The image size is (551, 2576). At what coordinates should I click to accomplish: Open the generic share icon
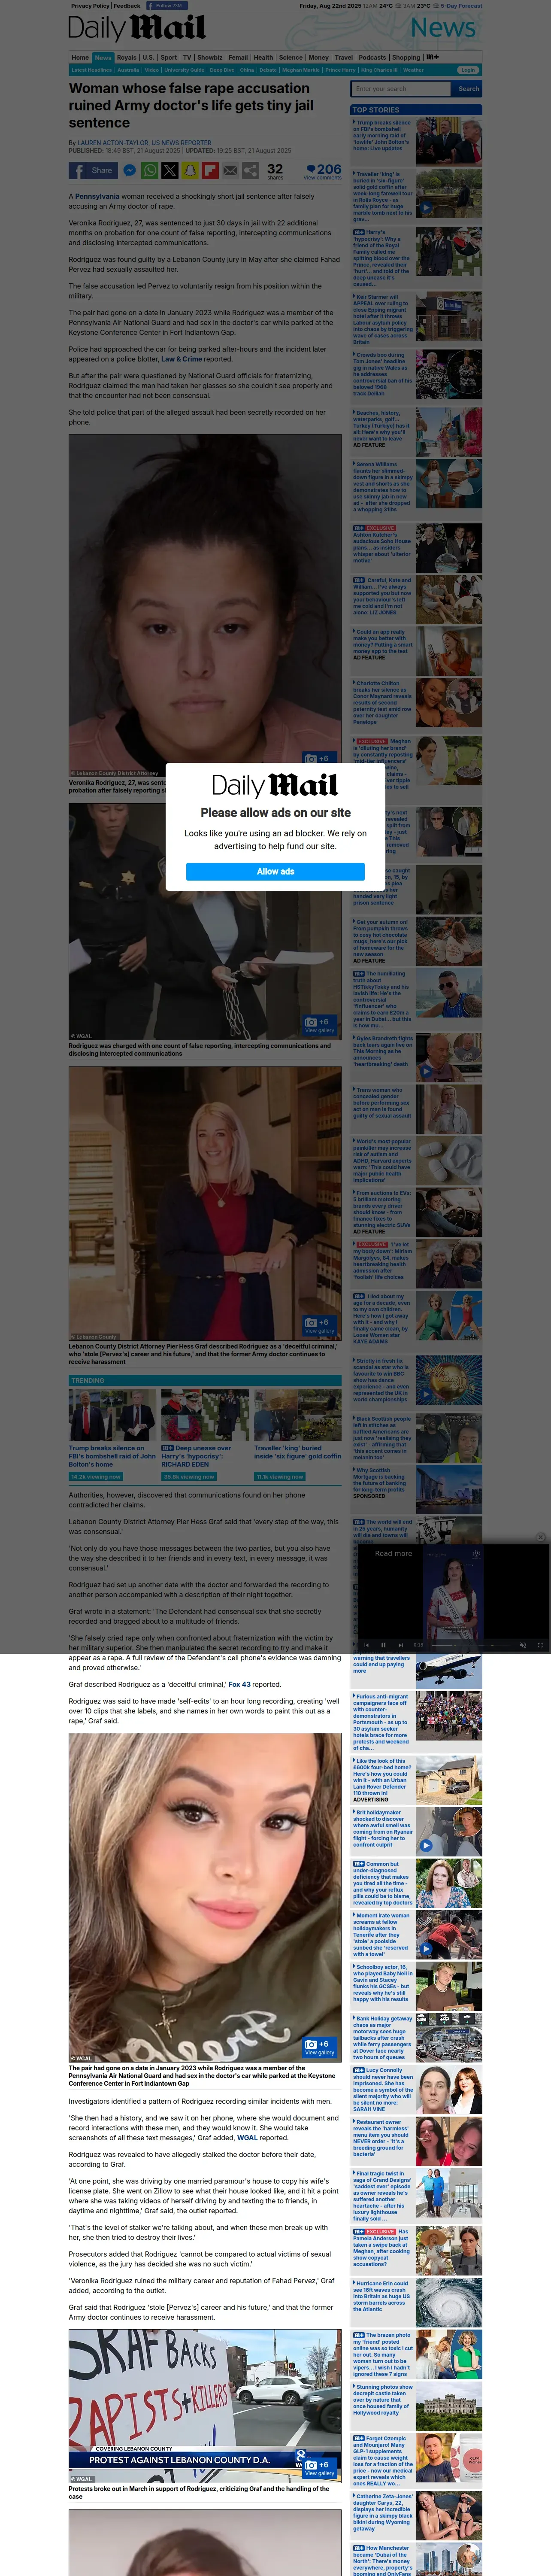pos(251,171)
